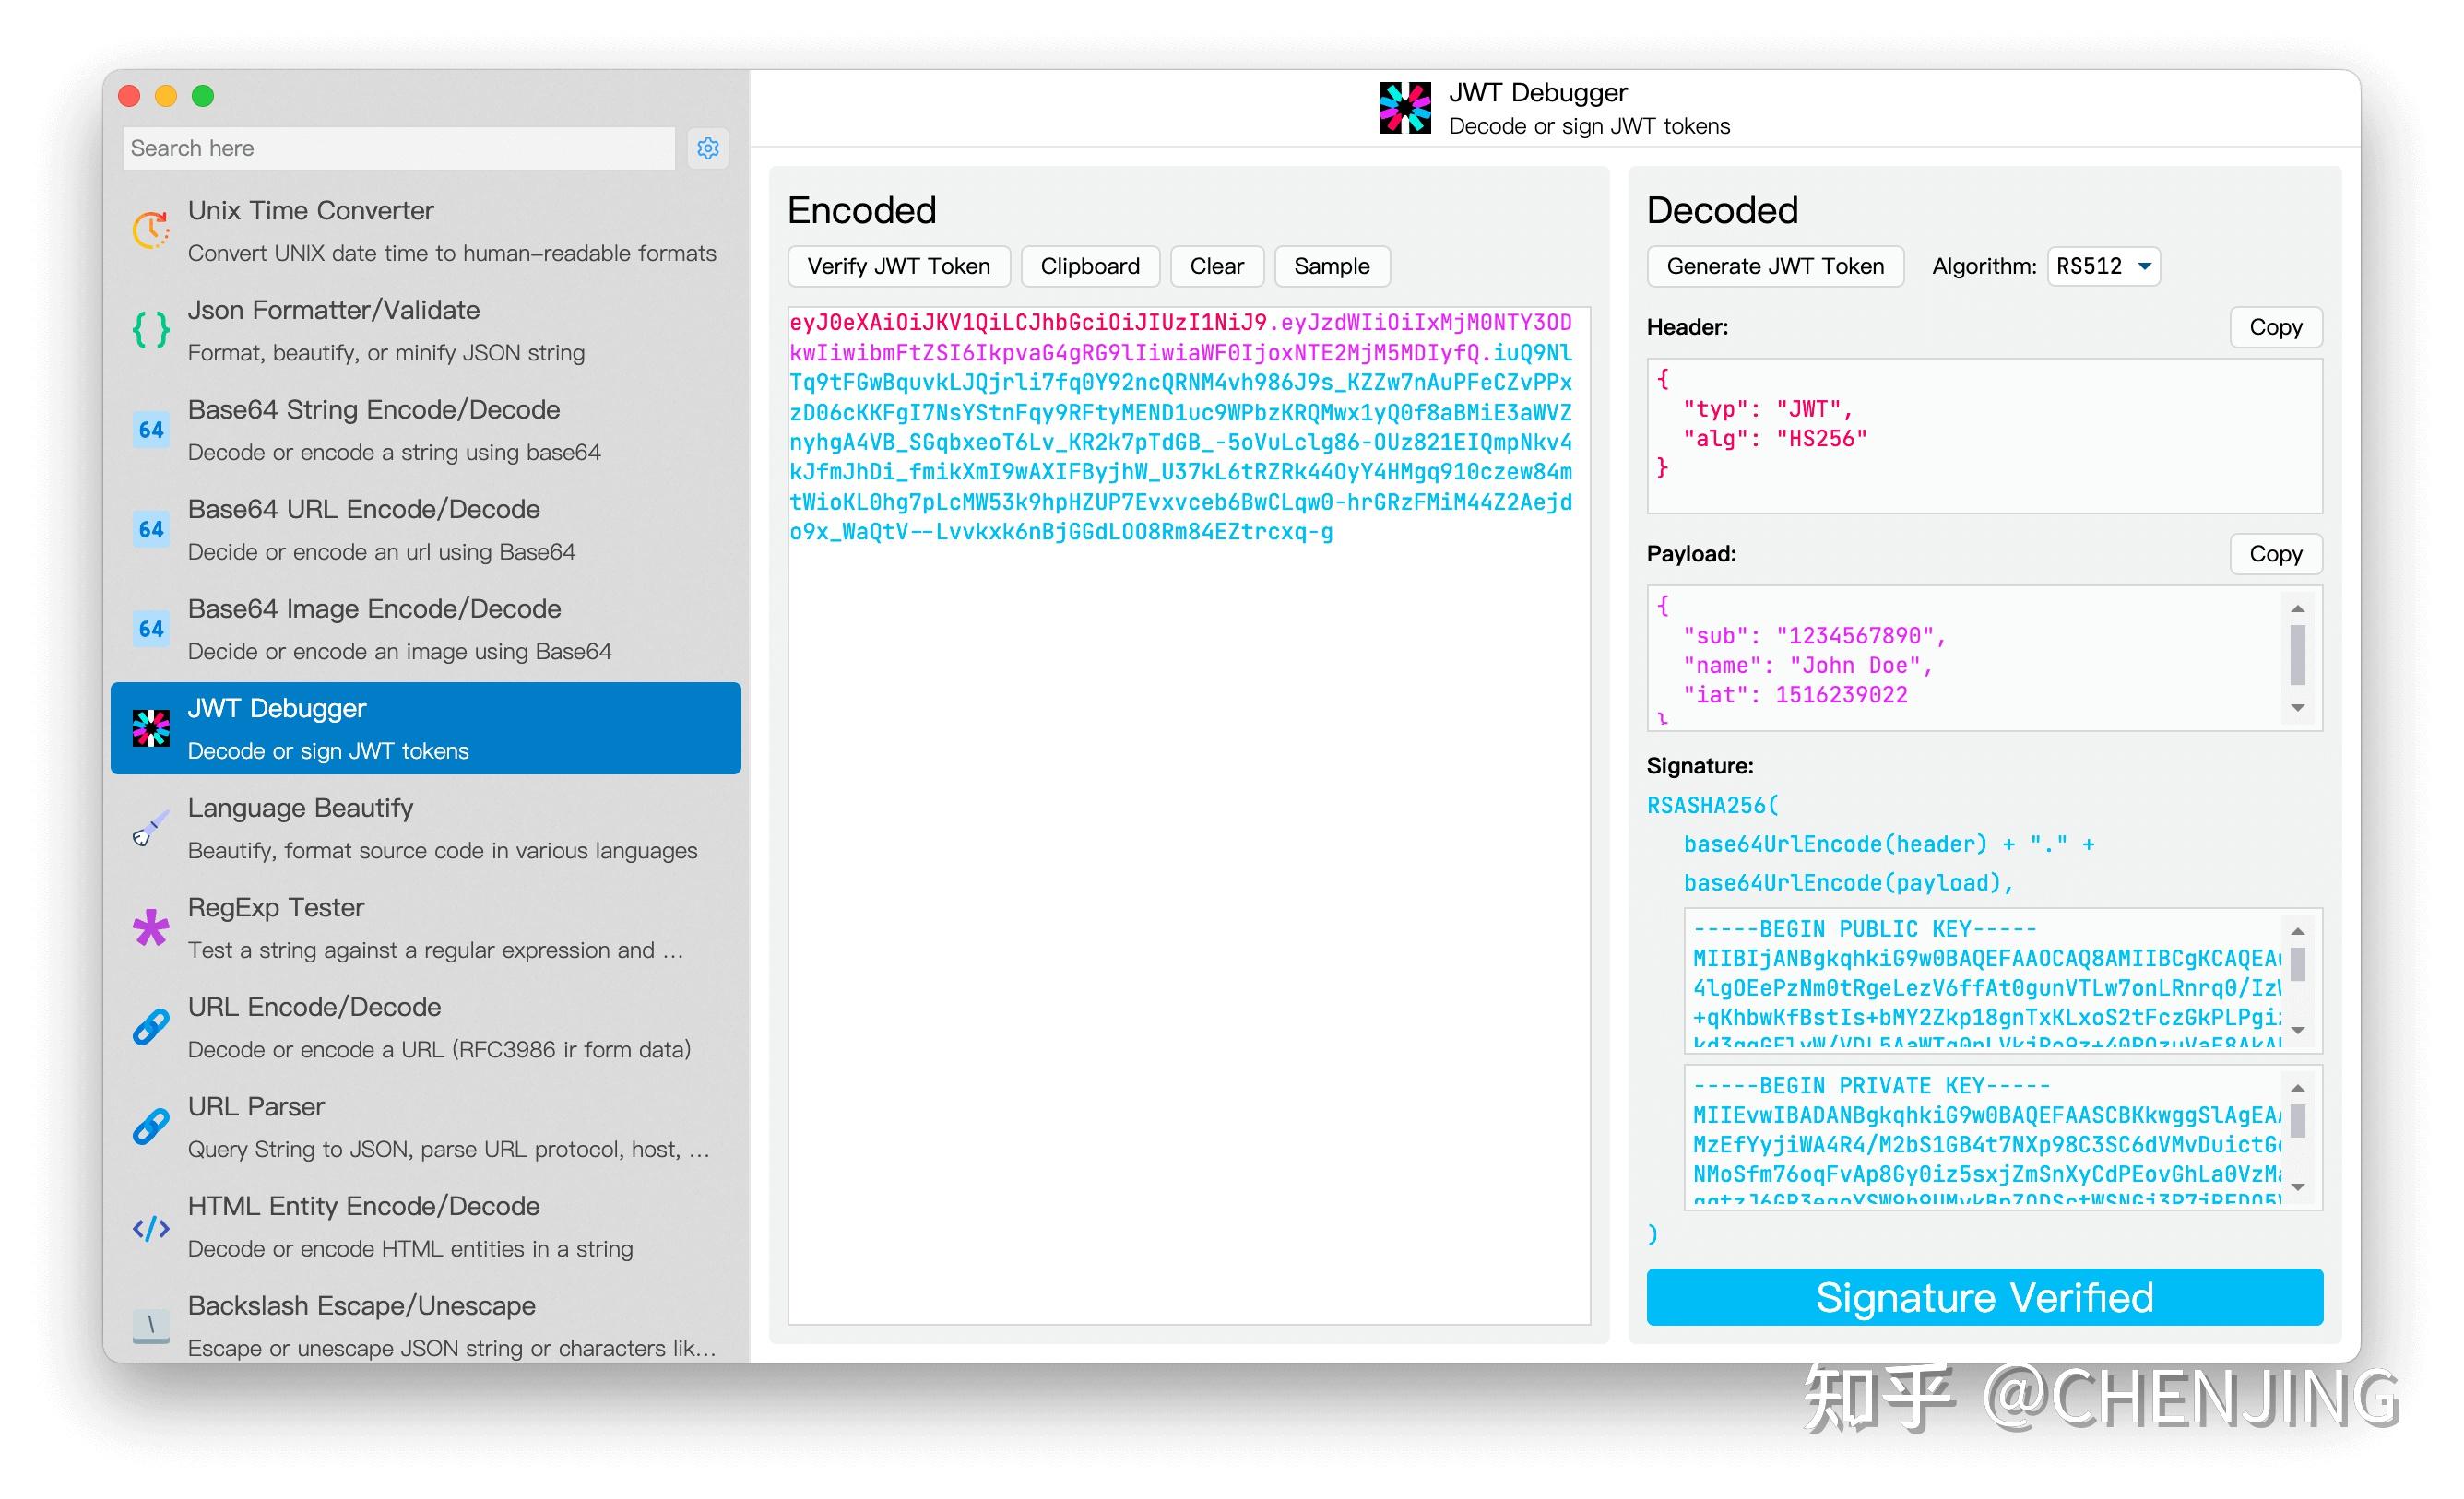Click the RegExp Tester asterisk icon
Screen dimensions: 2464x1499
(151, 927)
